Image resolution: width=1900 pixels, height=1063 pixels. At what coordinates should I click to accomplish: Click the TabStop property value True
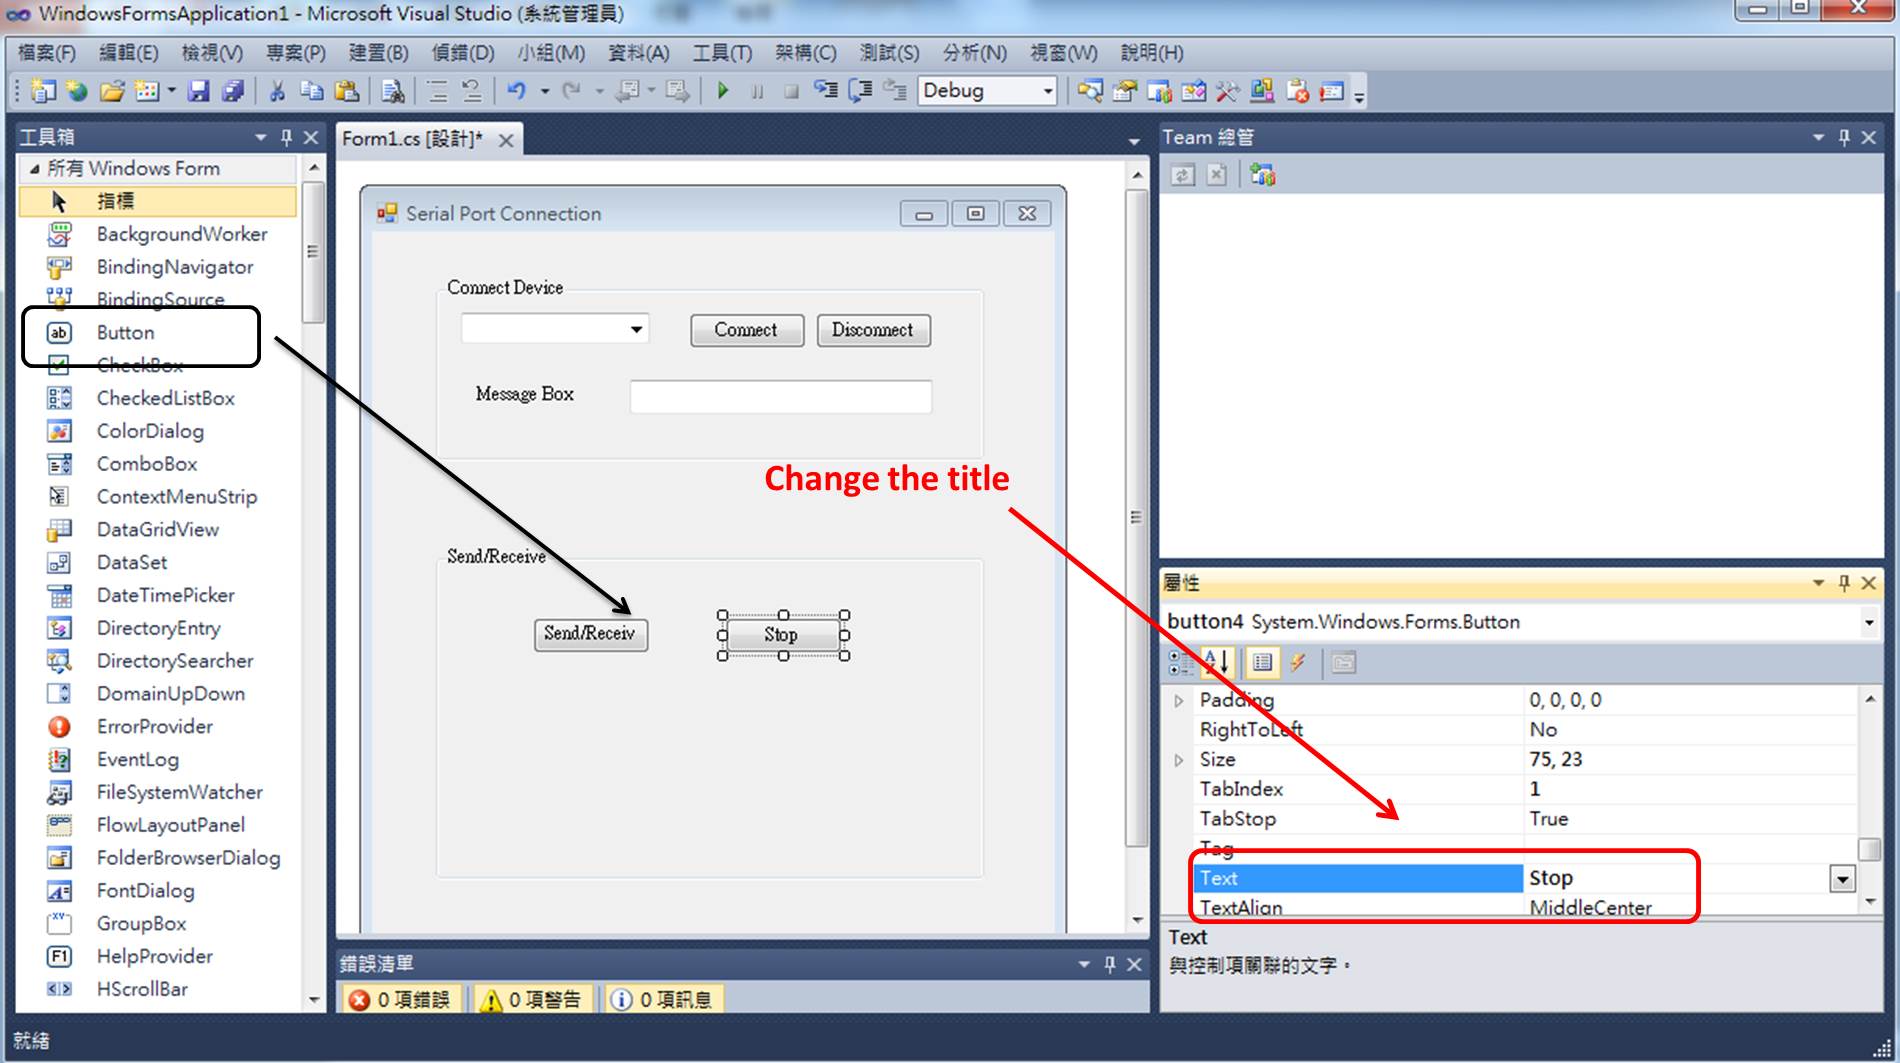tap(1548, 819)
